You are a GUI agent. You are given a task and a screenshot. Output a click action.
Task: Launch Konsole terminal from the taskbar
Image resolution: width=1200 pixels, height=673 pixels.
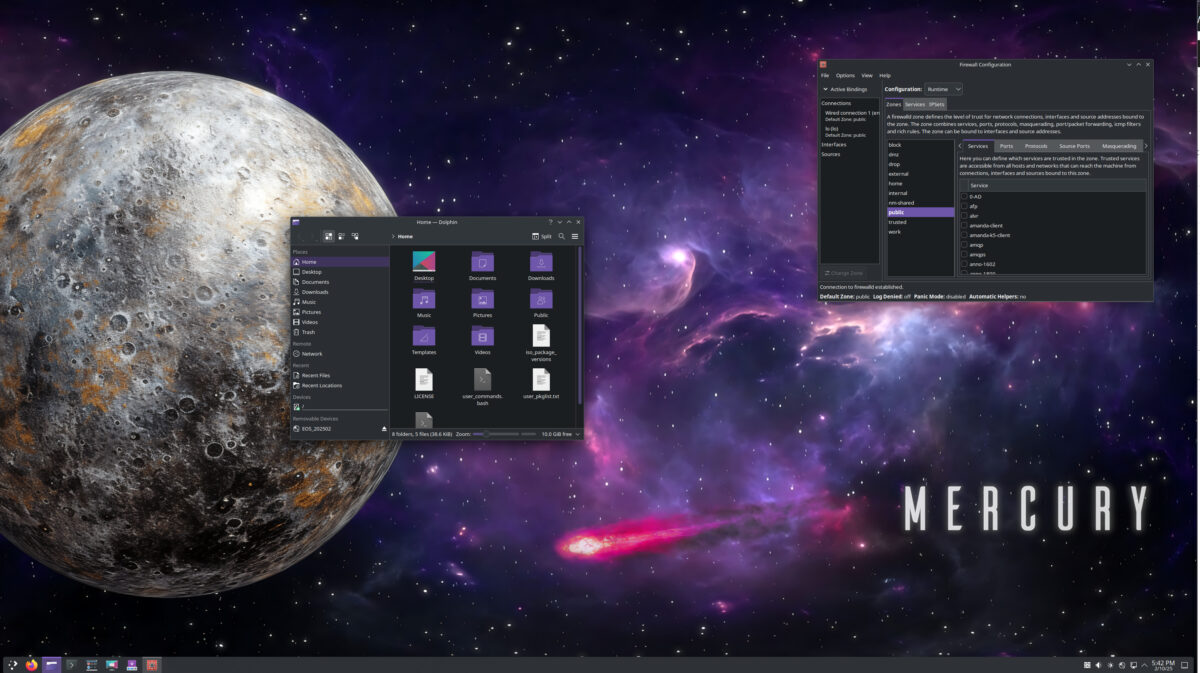pos(70,664)
